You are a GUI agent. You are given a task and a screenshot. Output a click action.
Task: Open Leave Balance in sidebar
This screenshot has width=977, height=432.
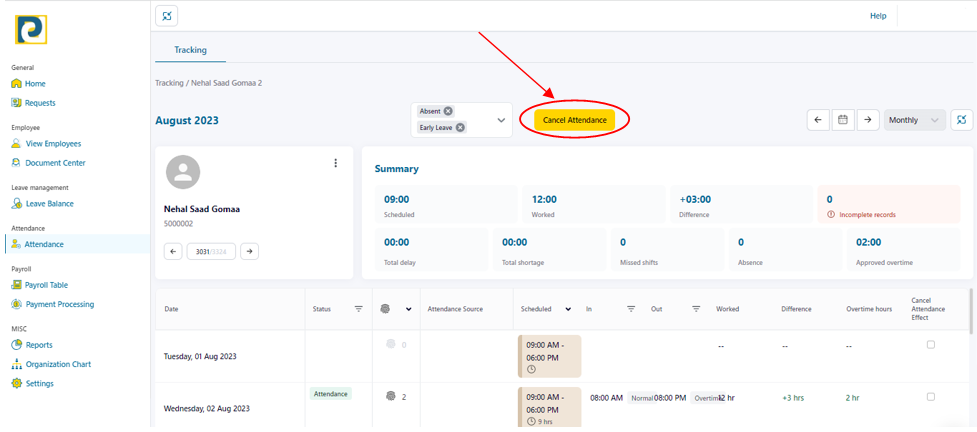pyautogui.click(x=49, y=204)
